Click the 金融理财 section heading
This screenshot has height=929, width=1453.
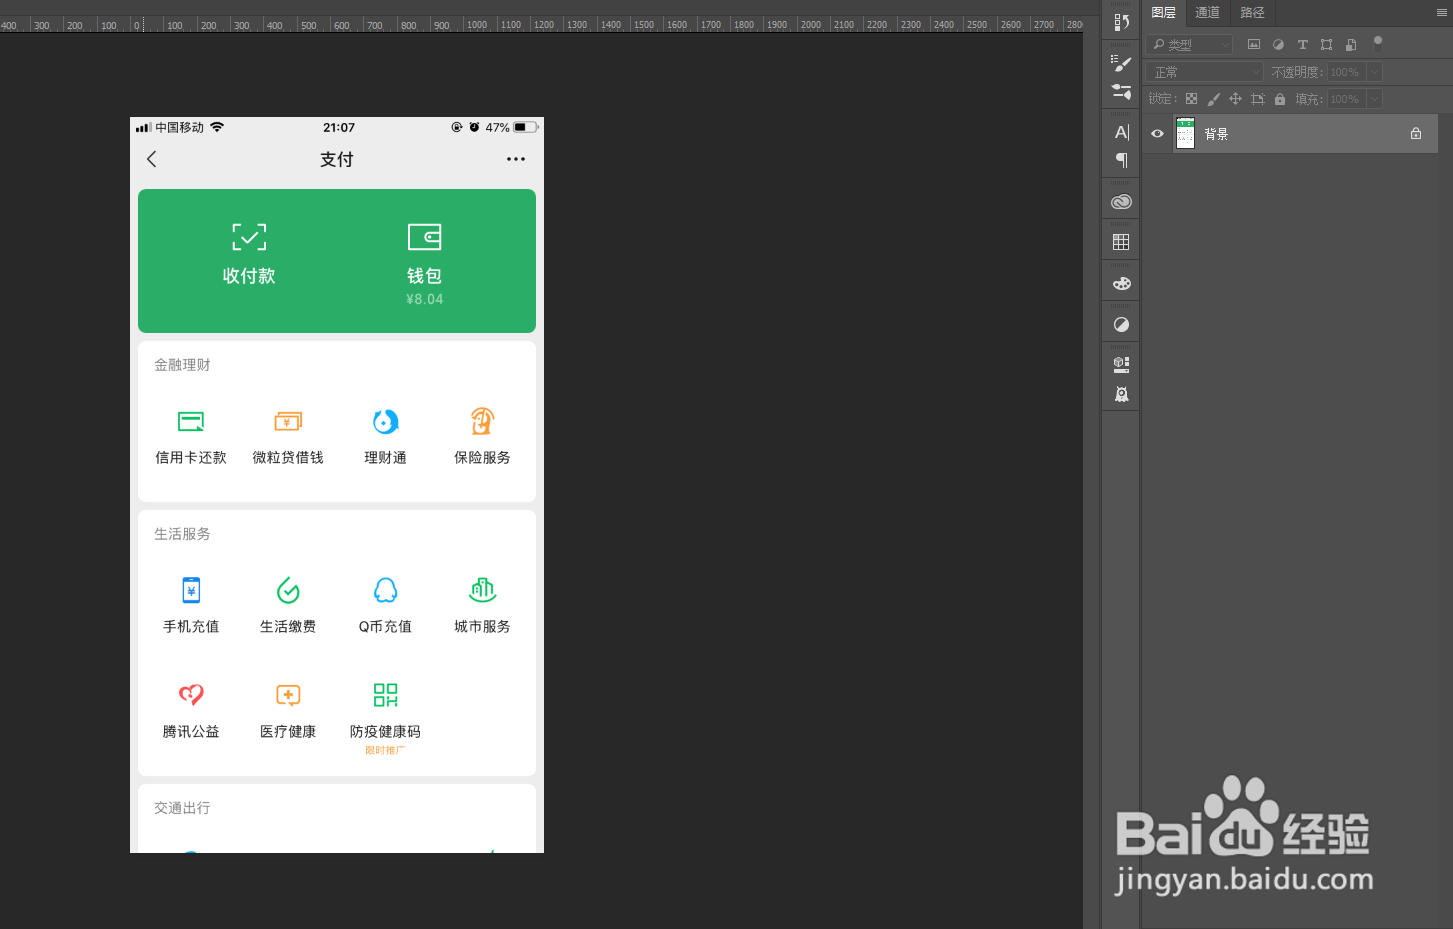(182, 365)
